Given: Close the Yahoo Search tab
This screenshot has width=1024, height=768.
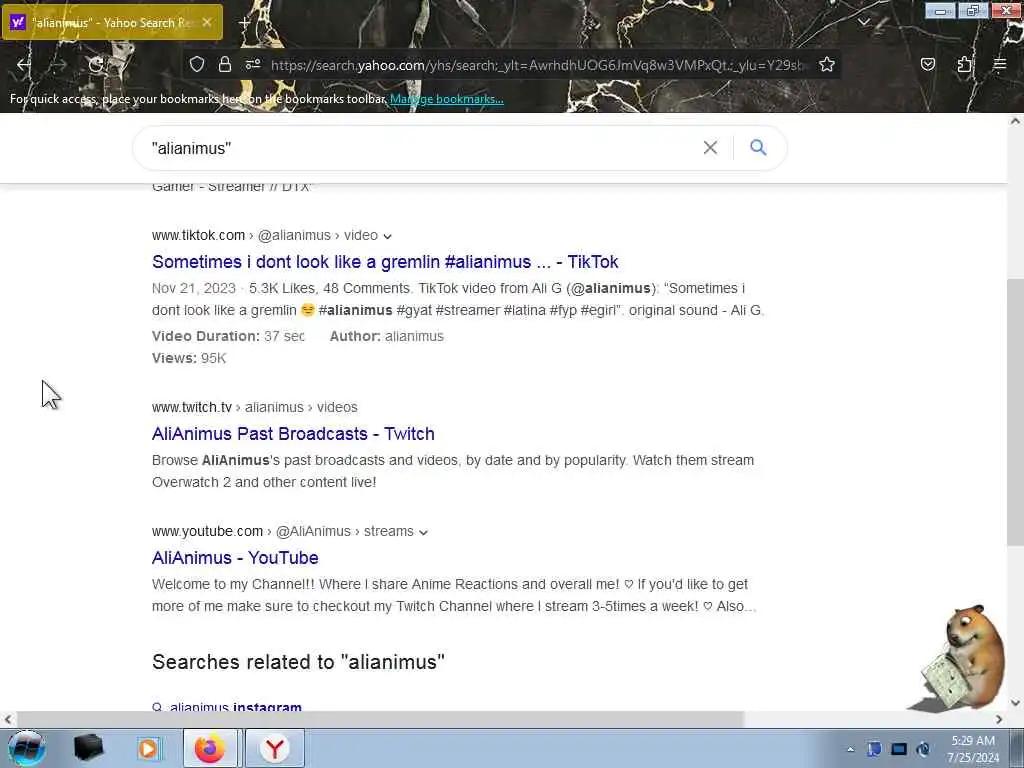Looking at the screenshot, I should (x=206, y=23).
